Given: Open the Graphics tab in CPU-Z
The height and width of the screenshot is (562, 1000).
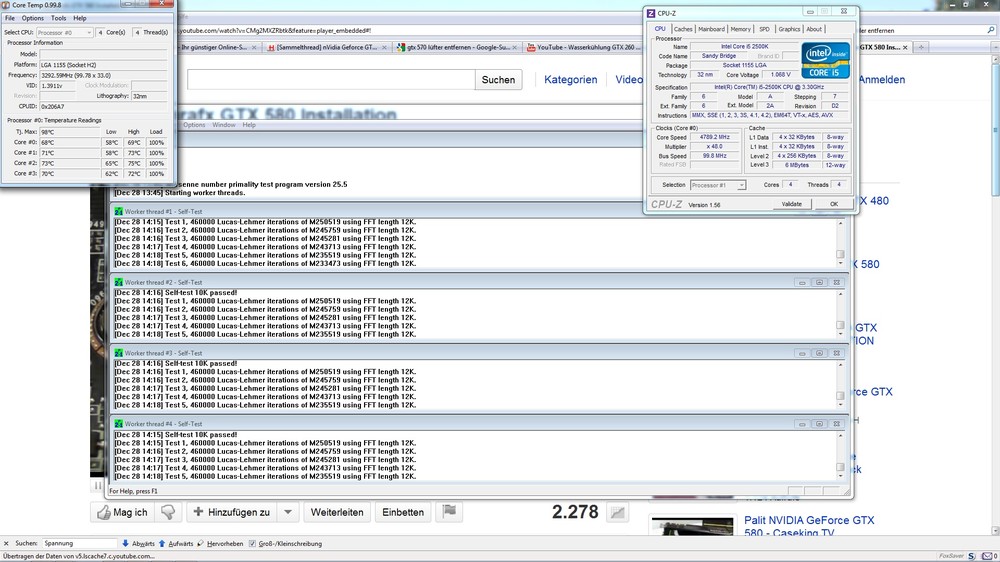Looking at the screenshot, I should tap(789, 29).
